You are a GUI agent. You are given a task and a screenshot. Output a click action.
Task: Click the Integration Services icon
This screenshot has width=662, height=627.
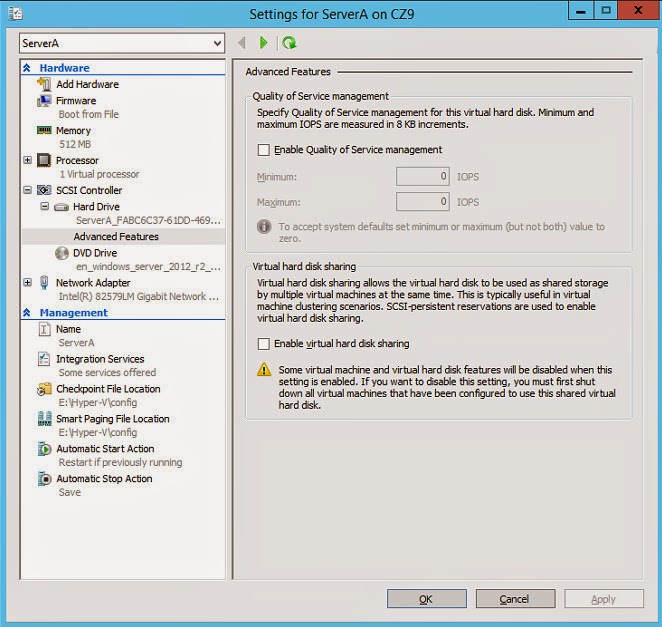44,359
